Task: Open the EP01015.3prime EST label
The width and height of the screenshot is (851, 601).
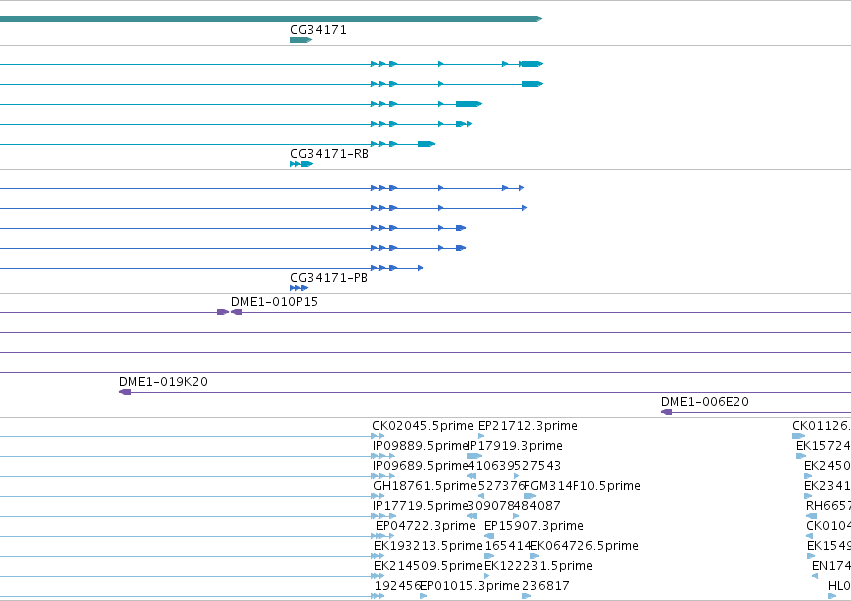Action: pyautogui.click(x=470, y=586)
